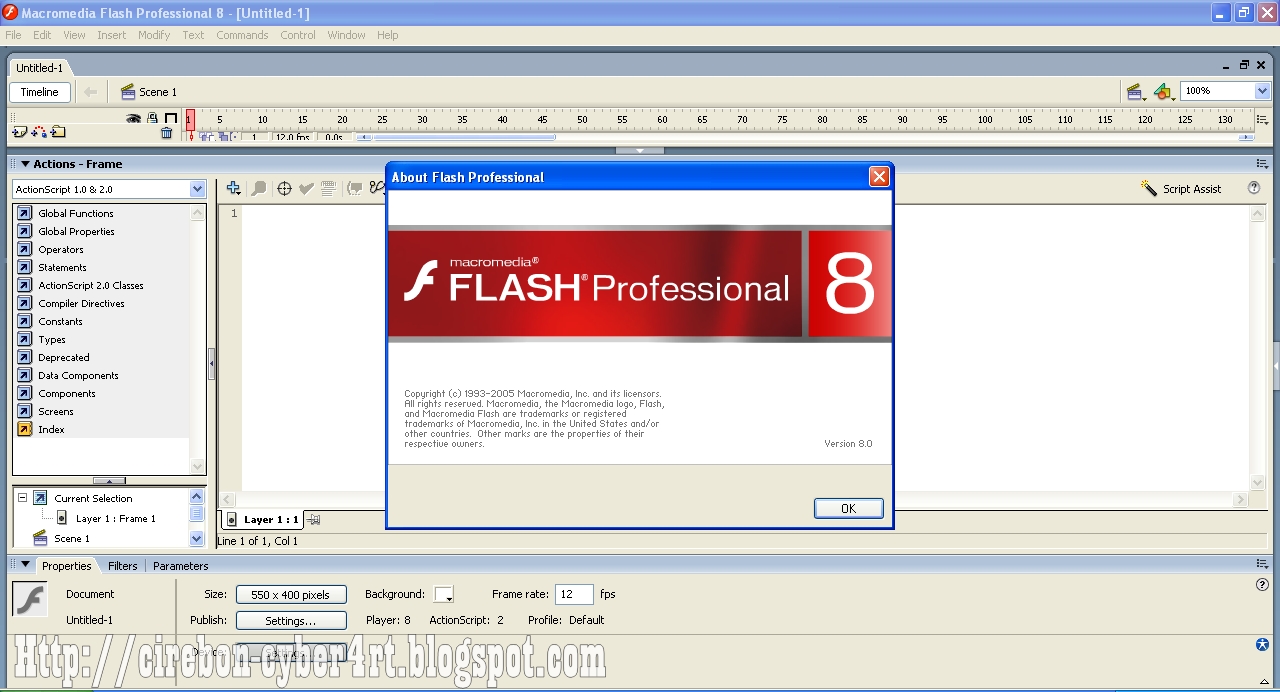
Task: Click the Layer 1 : 1 script tab
Action: coord(261,520)
